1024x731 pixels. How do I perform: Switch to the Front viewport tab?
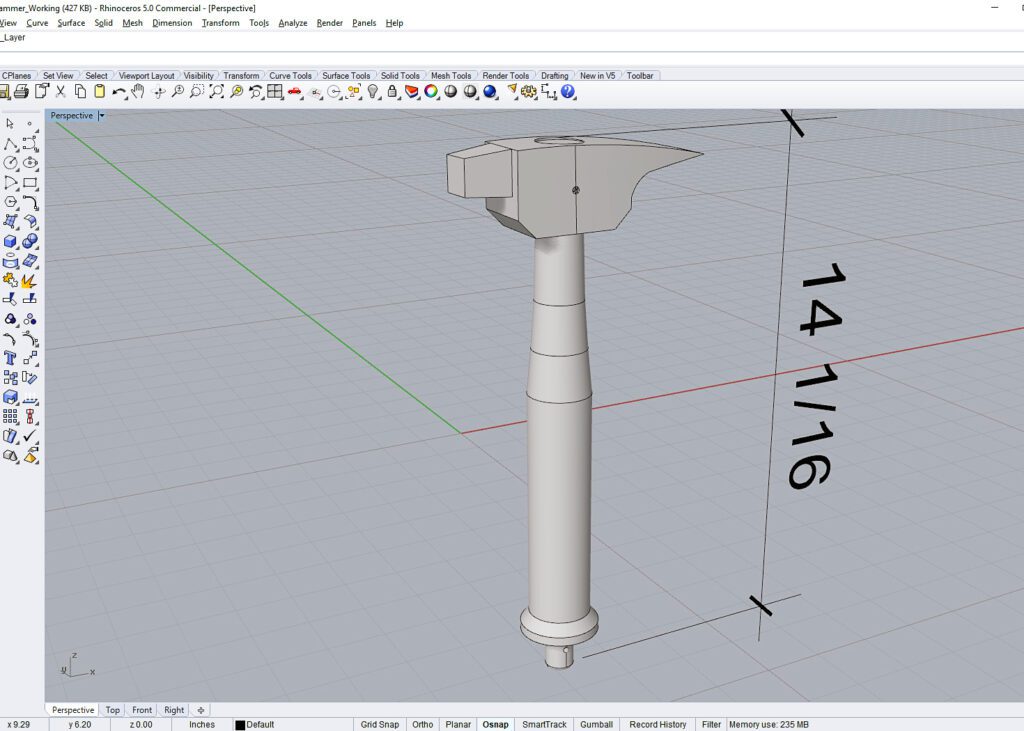tap(142, 710)
